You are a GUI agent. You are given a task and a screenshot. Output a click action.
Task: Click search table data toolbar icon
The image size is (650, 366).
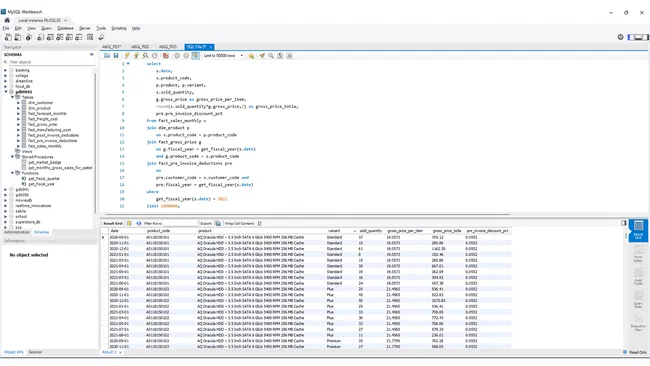[90, 37]
